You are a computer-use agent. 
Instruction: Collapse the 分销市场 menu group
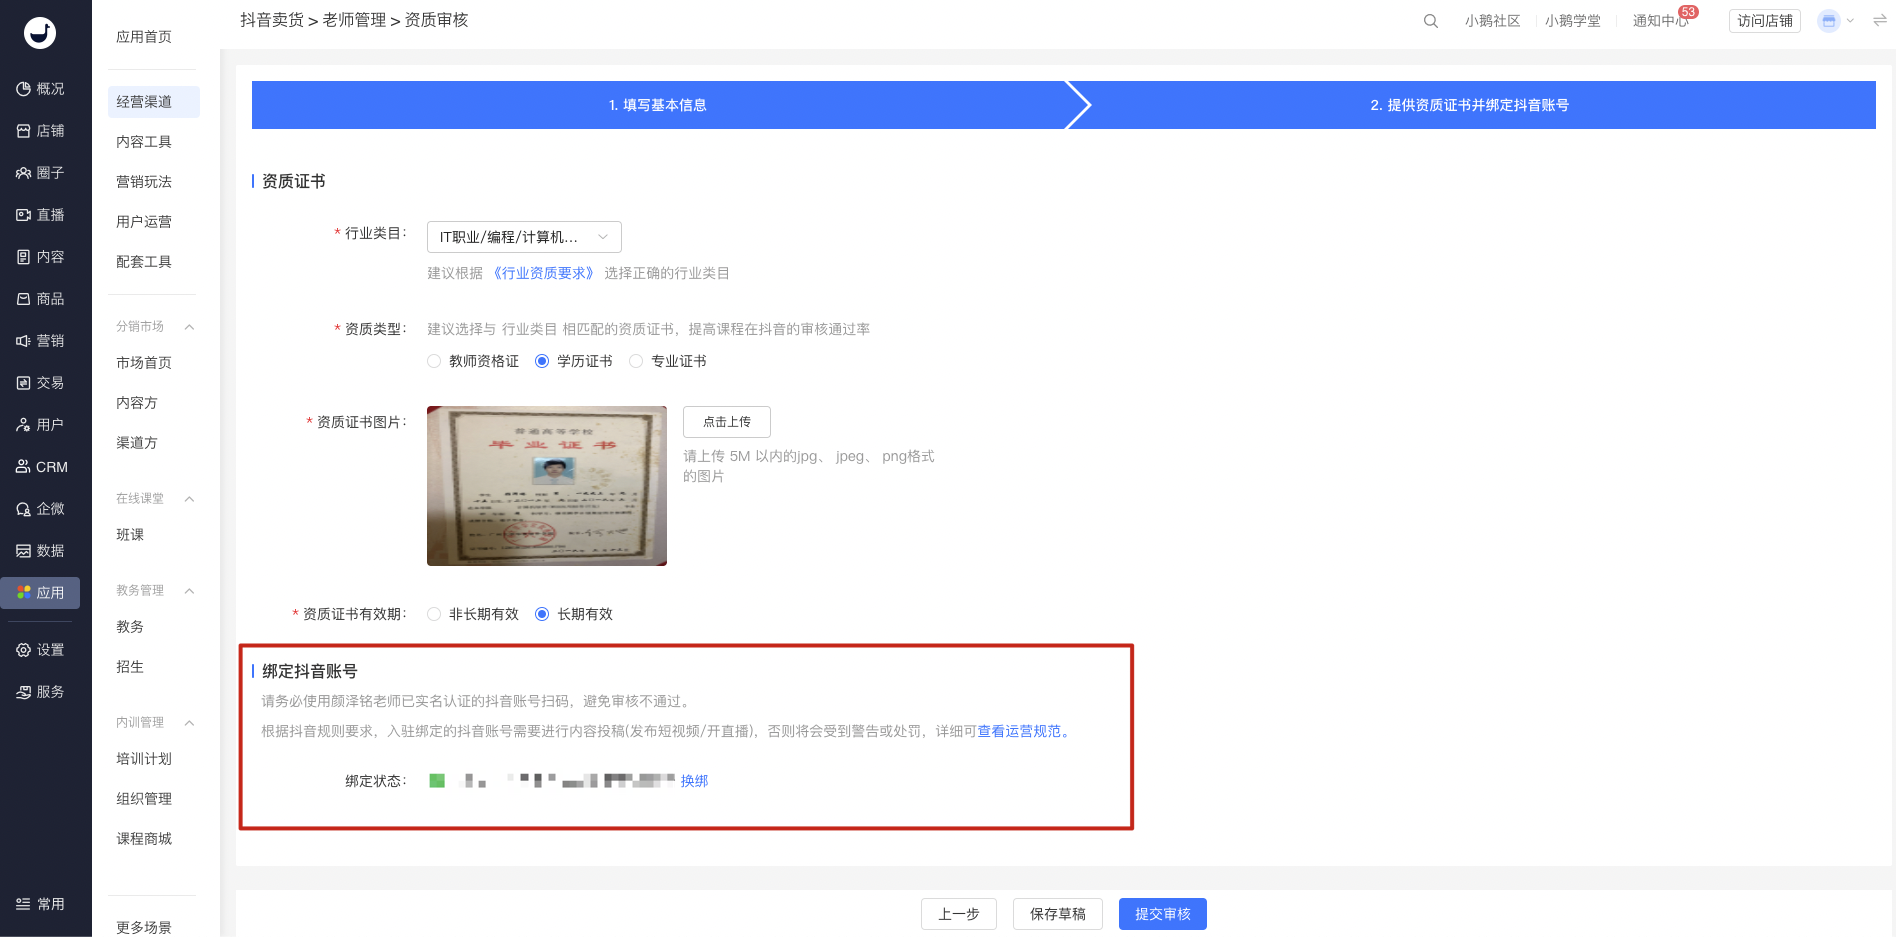pos(189,327)
